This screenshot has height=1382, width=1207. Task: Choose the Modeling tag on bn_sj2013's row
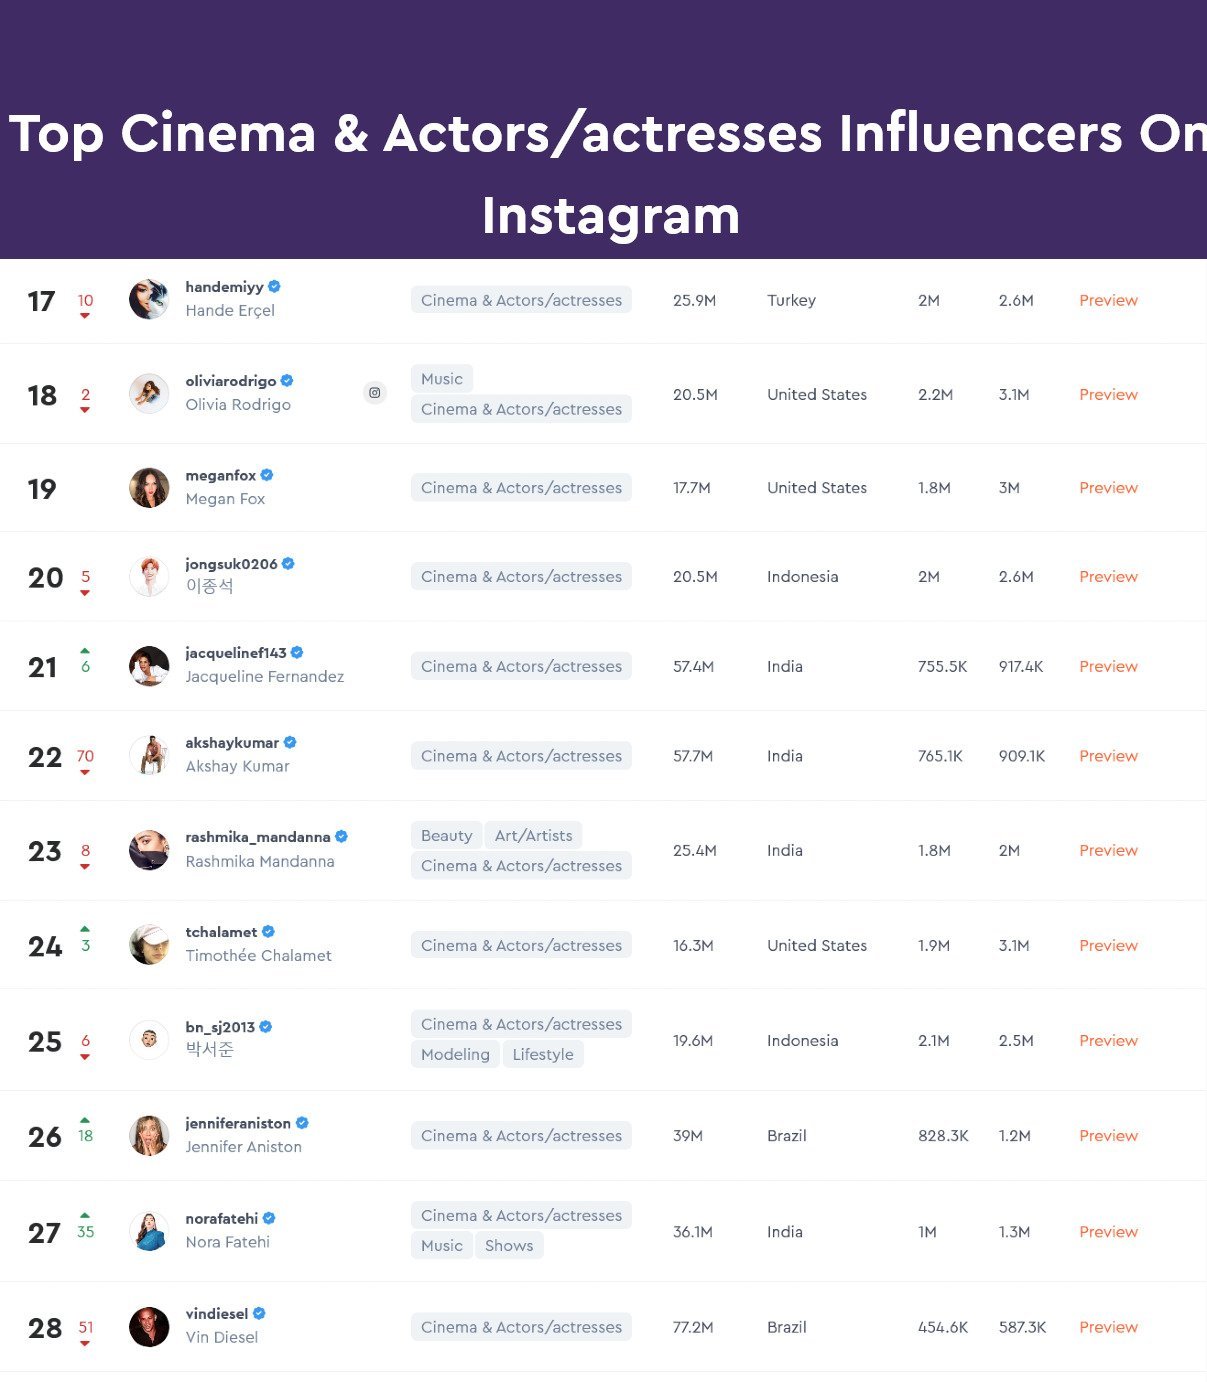(x=455, y=1054)
